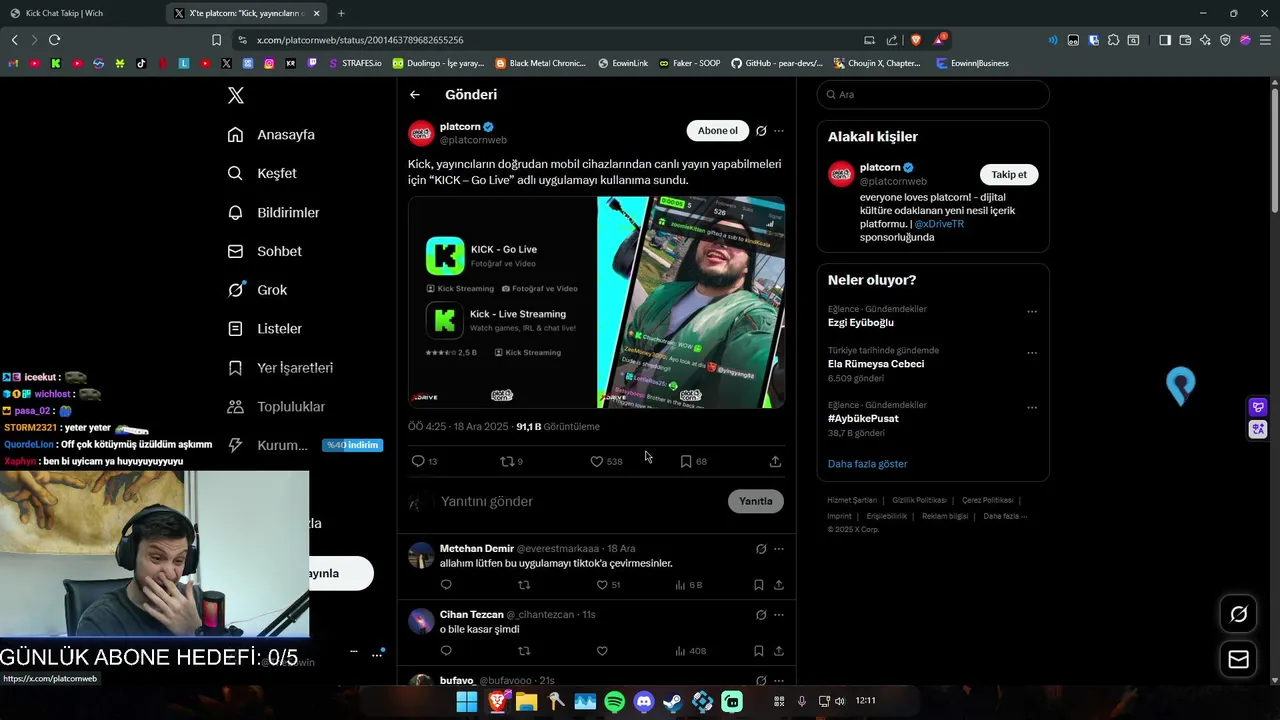Open Discord from the taskbar

644,702
